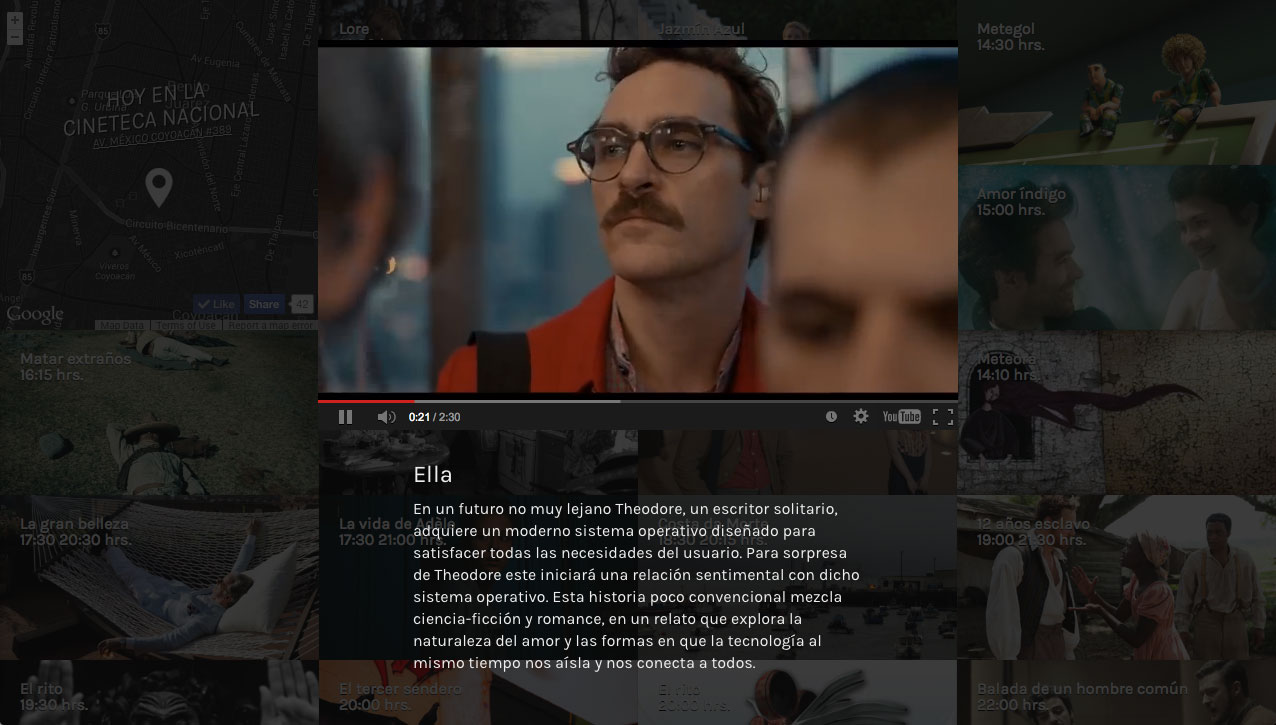Click the Report a map error link
The height and width of the screenshot is (725, 1276).
(270, 326)
